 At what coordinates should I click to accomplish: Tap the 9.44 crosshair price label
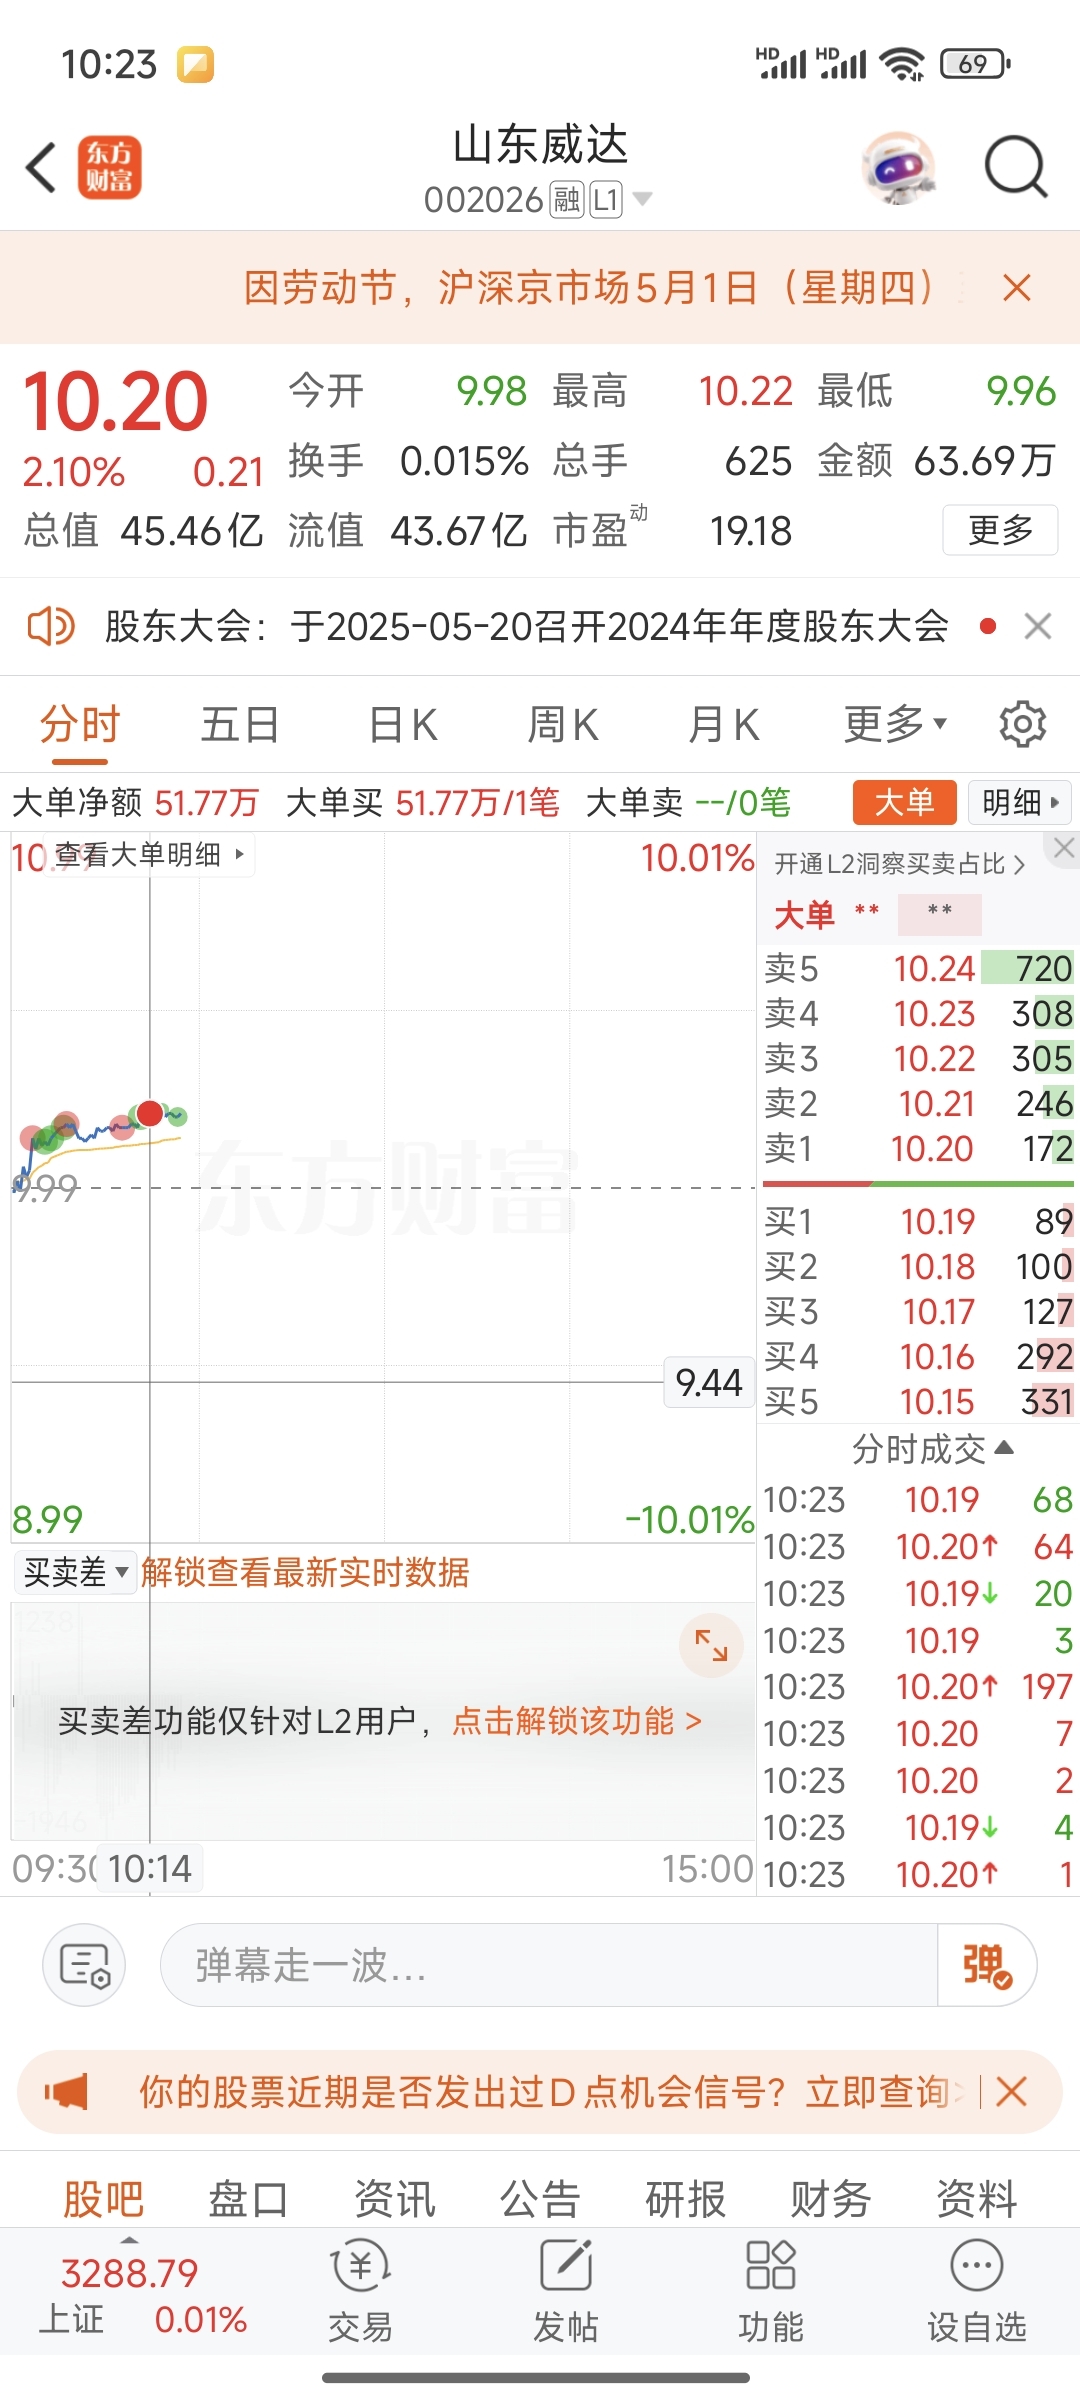[x=709, y=1383]
